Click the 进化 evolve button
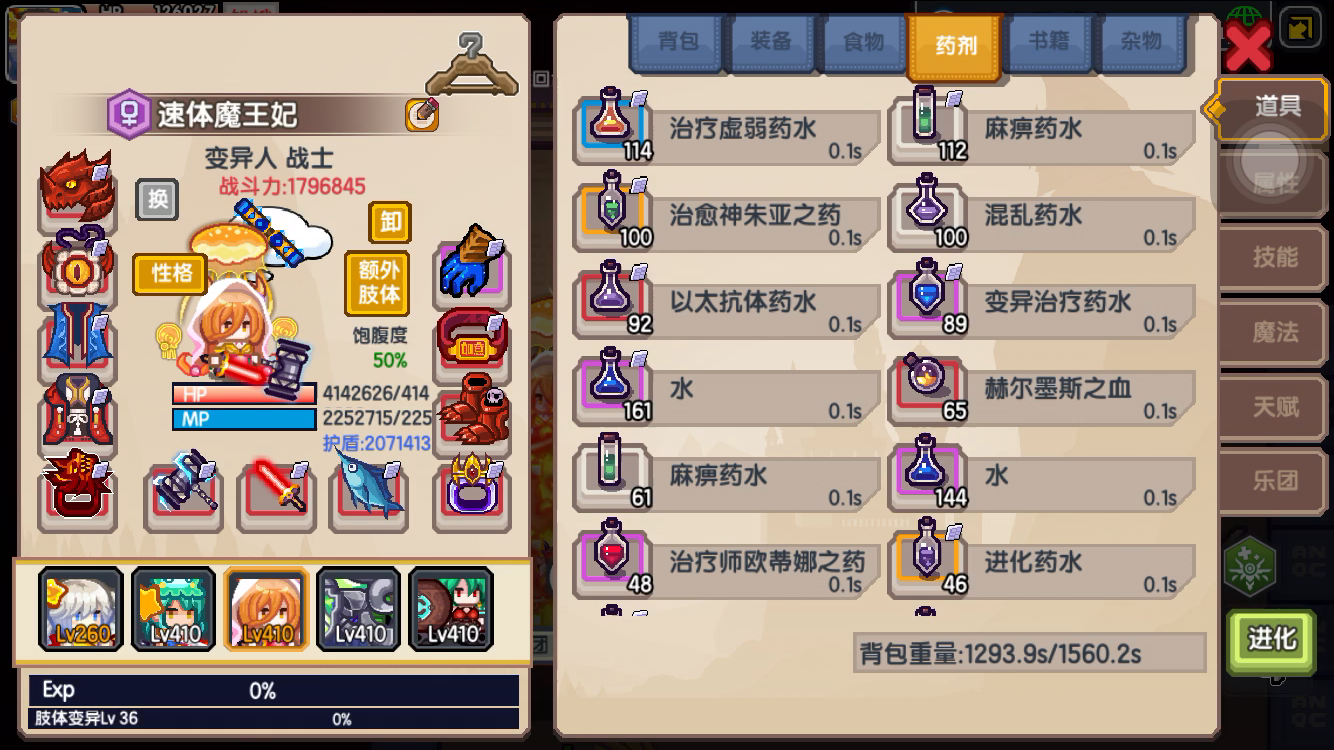Image resolution: width=1334 pixels, height=750 pixels. point(1271,638)
